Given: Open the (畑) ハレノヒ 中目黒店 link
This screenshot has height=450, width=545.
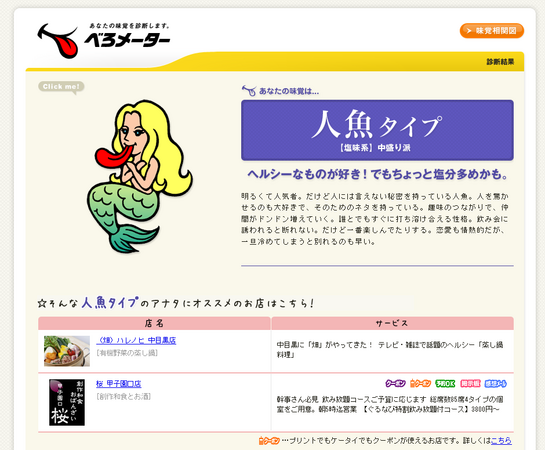Looking at the screenshot, I should coord(136,341).
